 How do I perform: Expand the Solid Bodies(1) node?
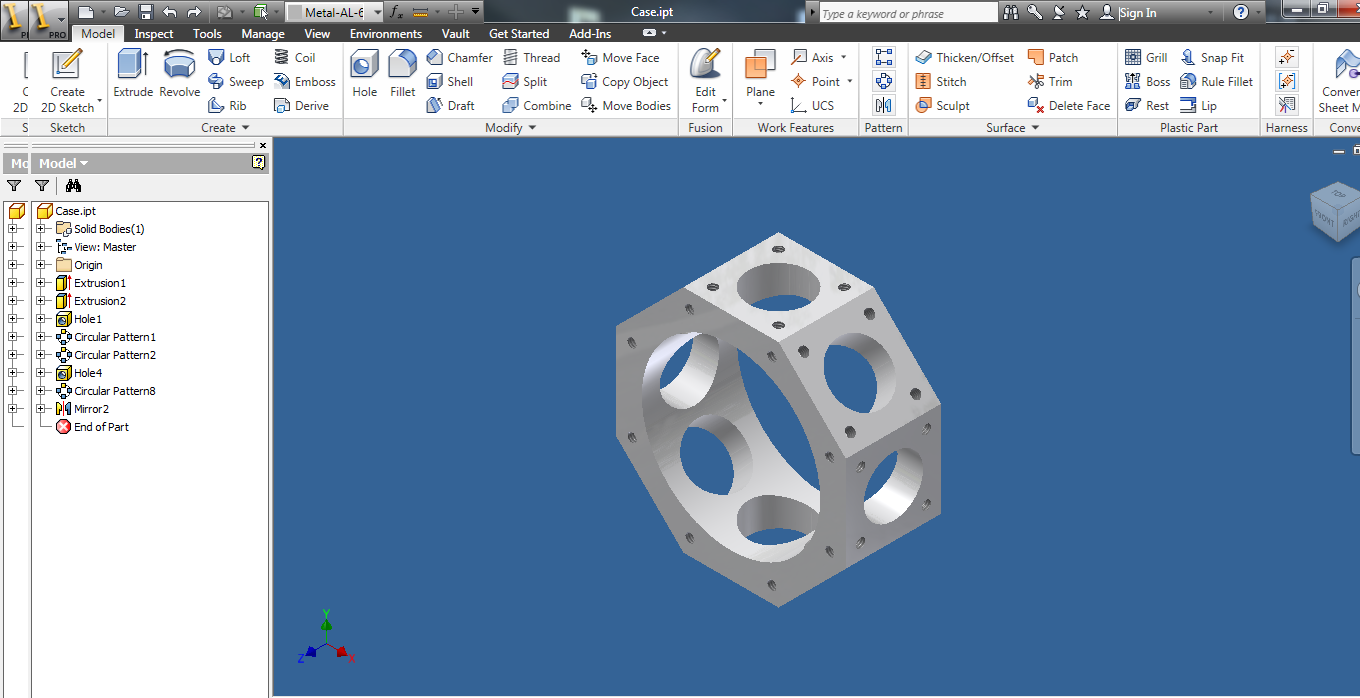point(40,229)
